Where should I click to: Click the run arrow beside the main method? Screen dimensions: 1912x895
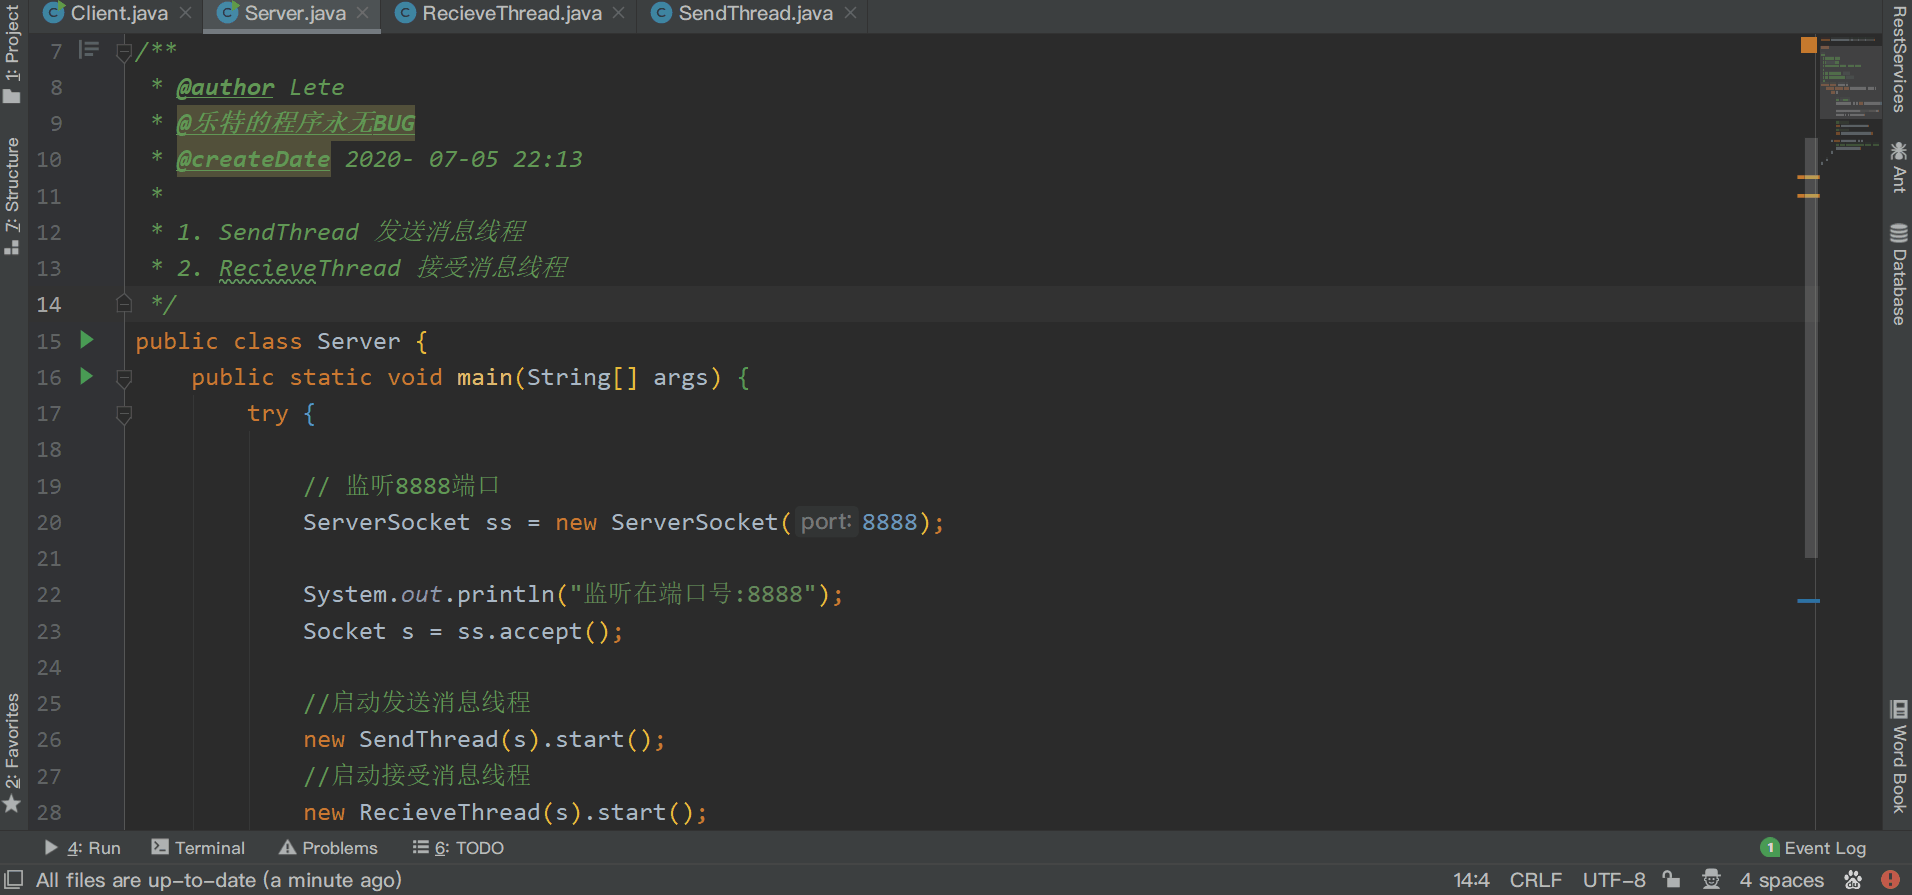click(87, 376)
